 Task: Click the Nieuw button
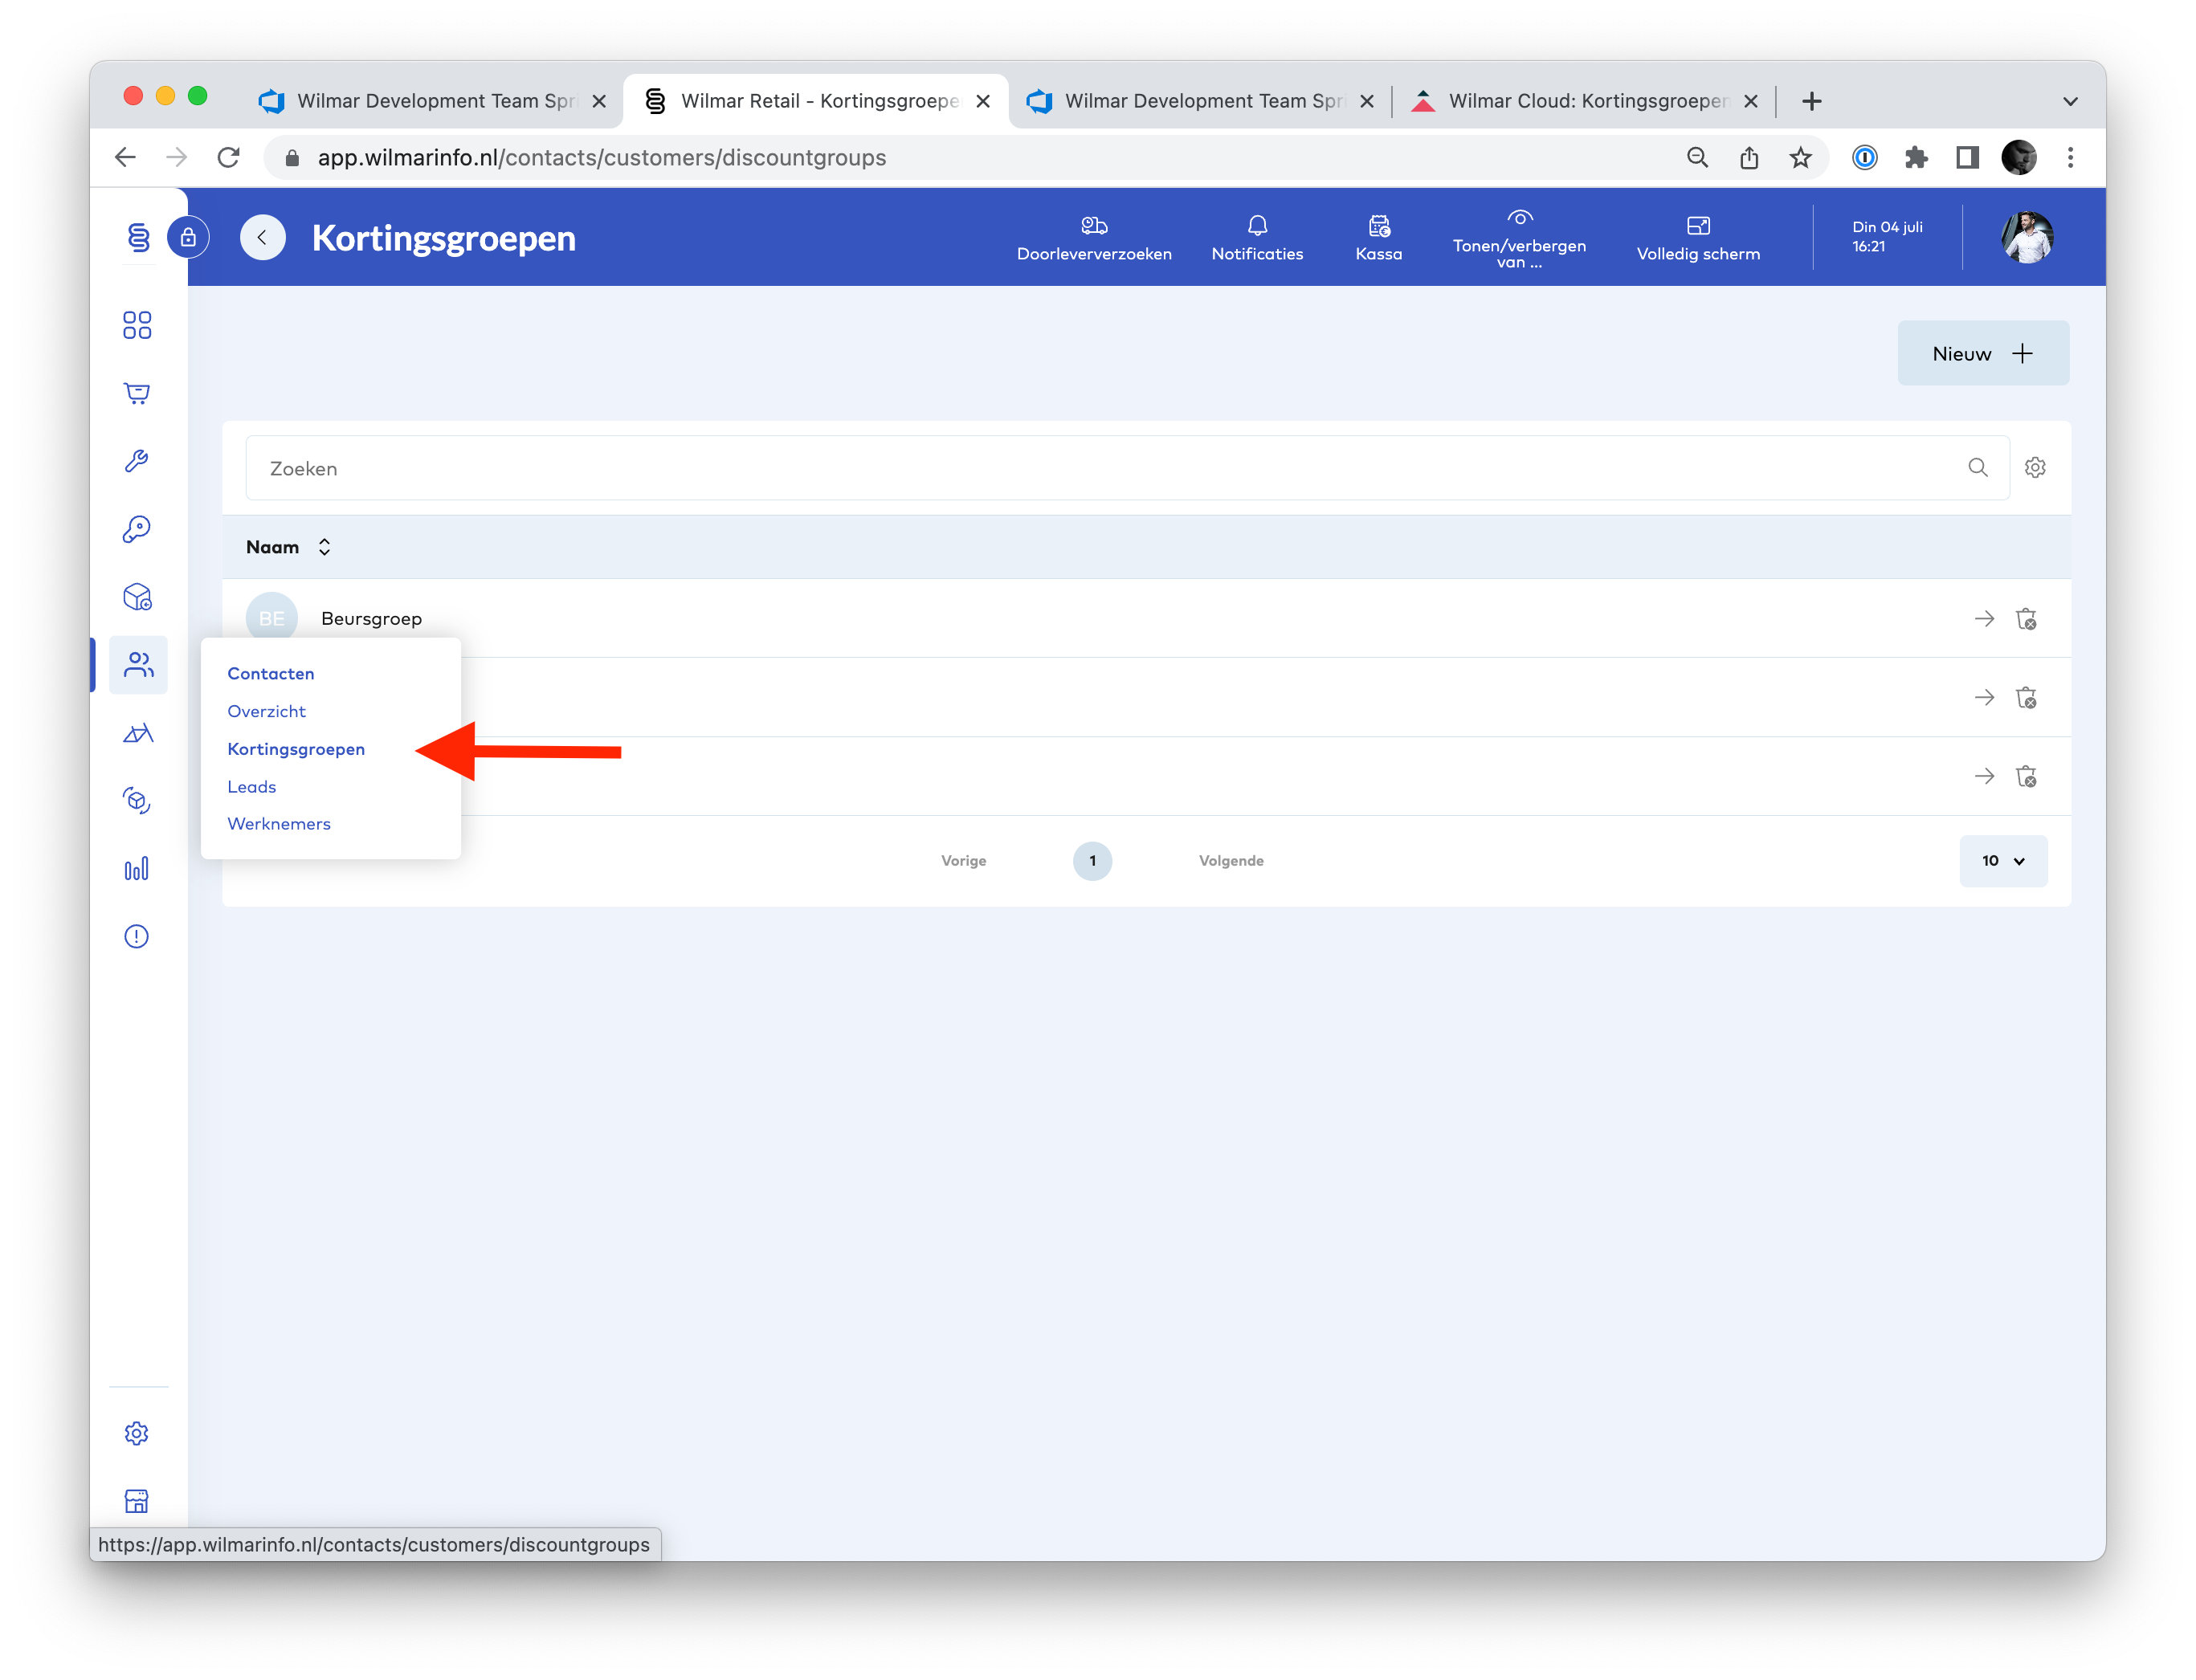1982,353
